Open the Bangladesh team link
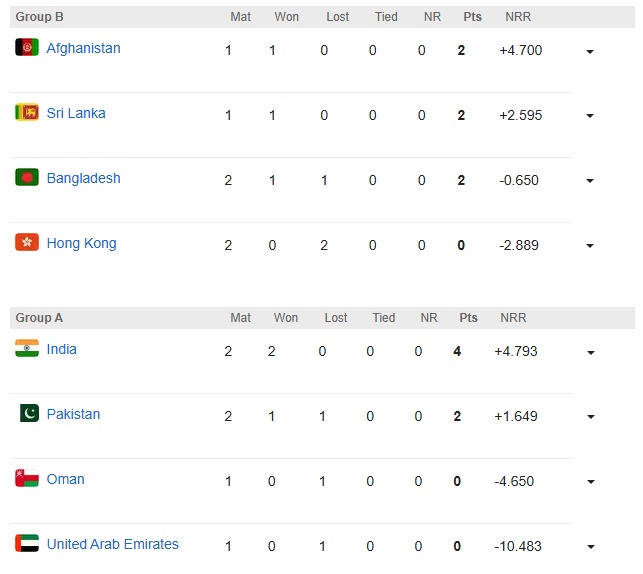The image size is (643, 574). pyautogui.click(x=83, y=178)
